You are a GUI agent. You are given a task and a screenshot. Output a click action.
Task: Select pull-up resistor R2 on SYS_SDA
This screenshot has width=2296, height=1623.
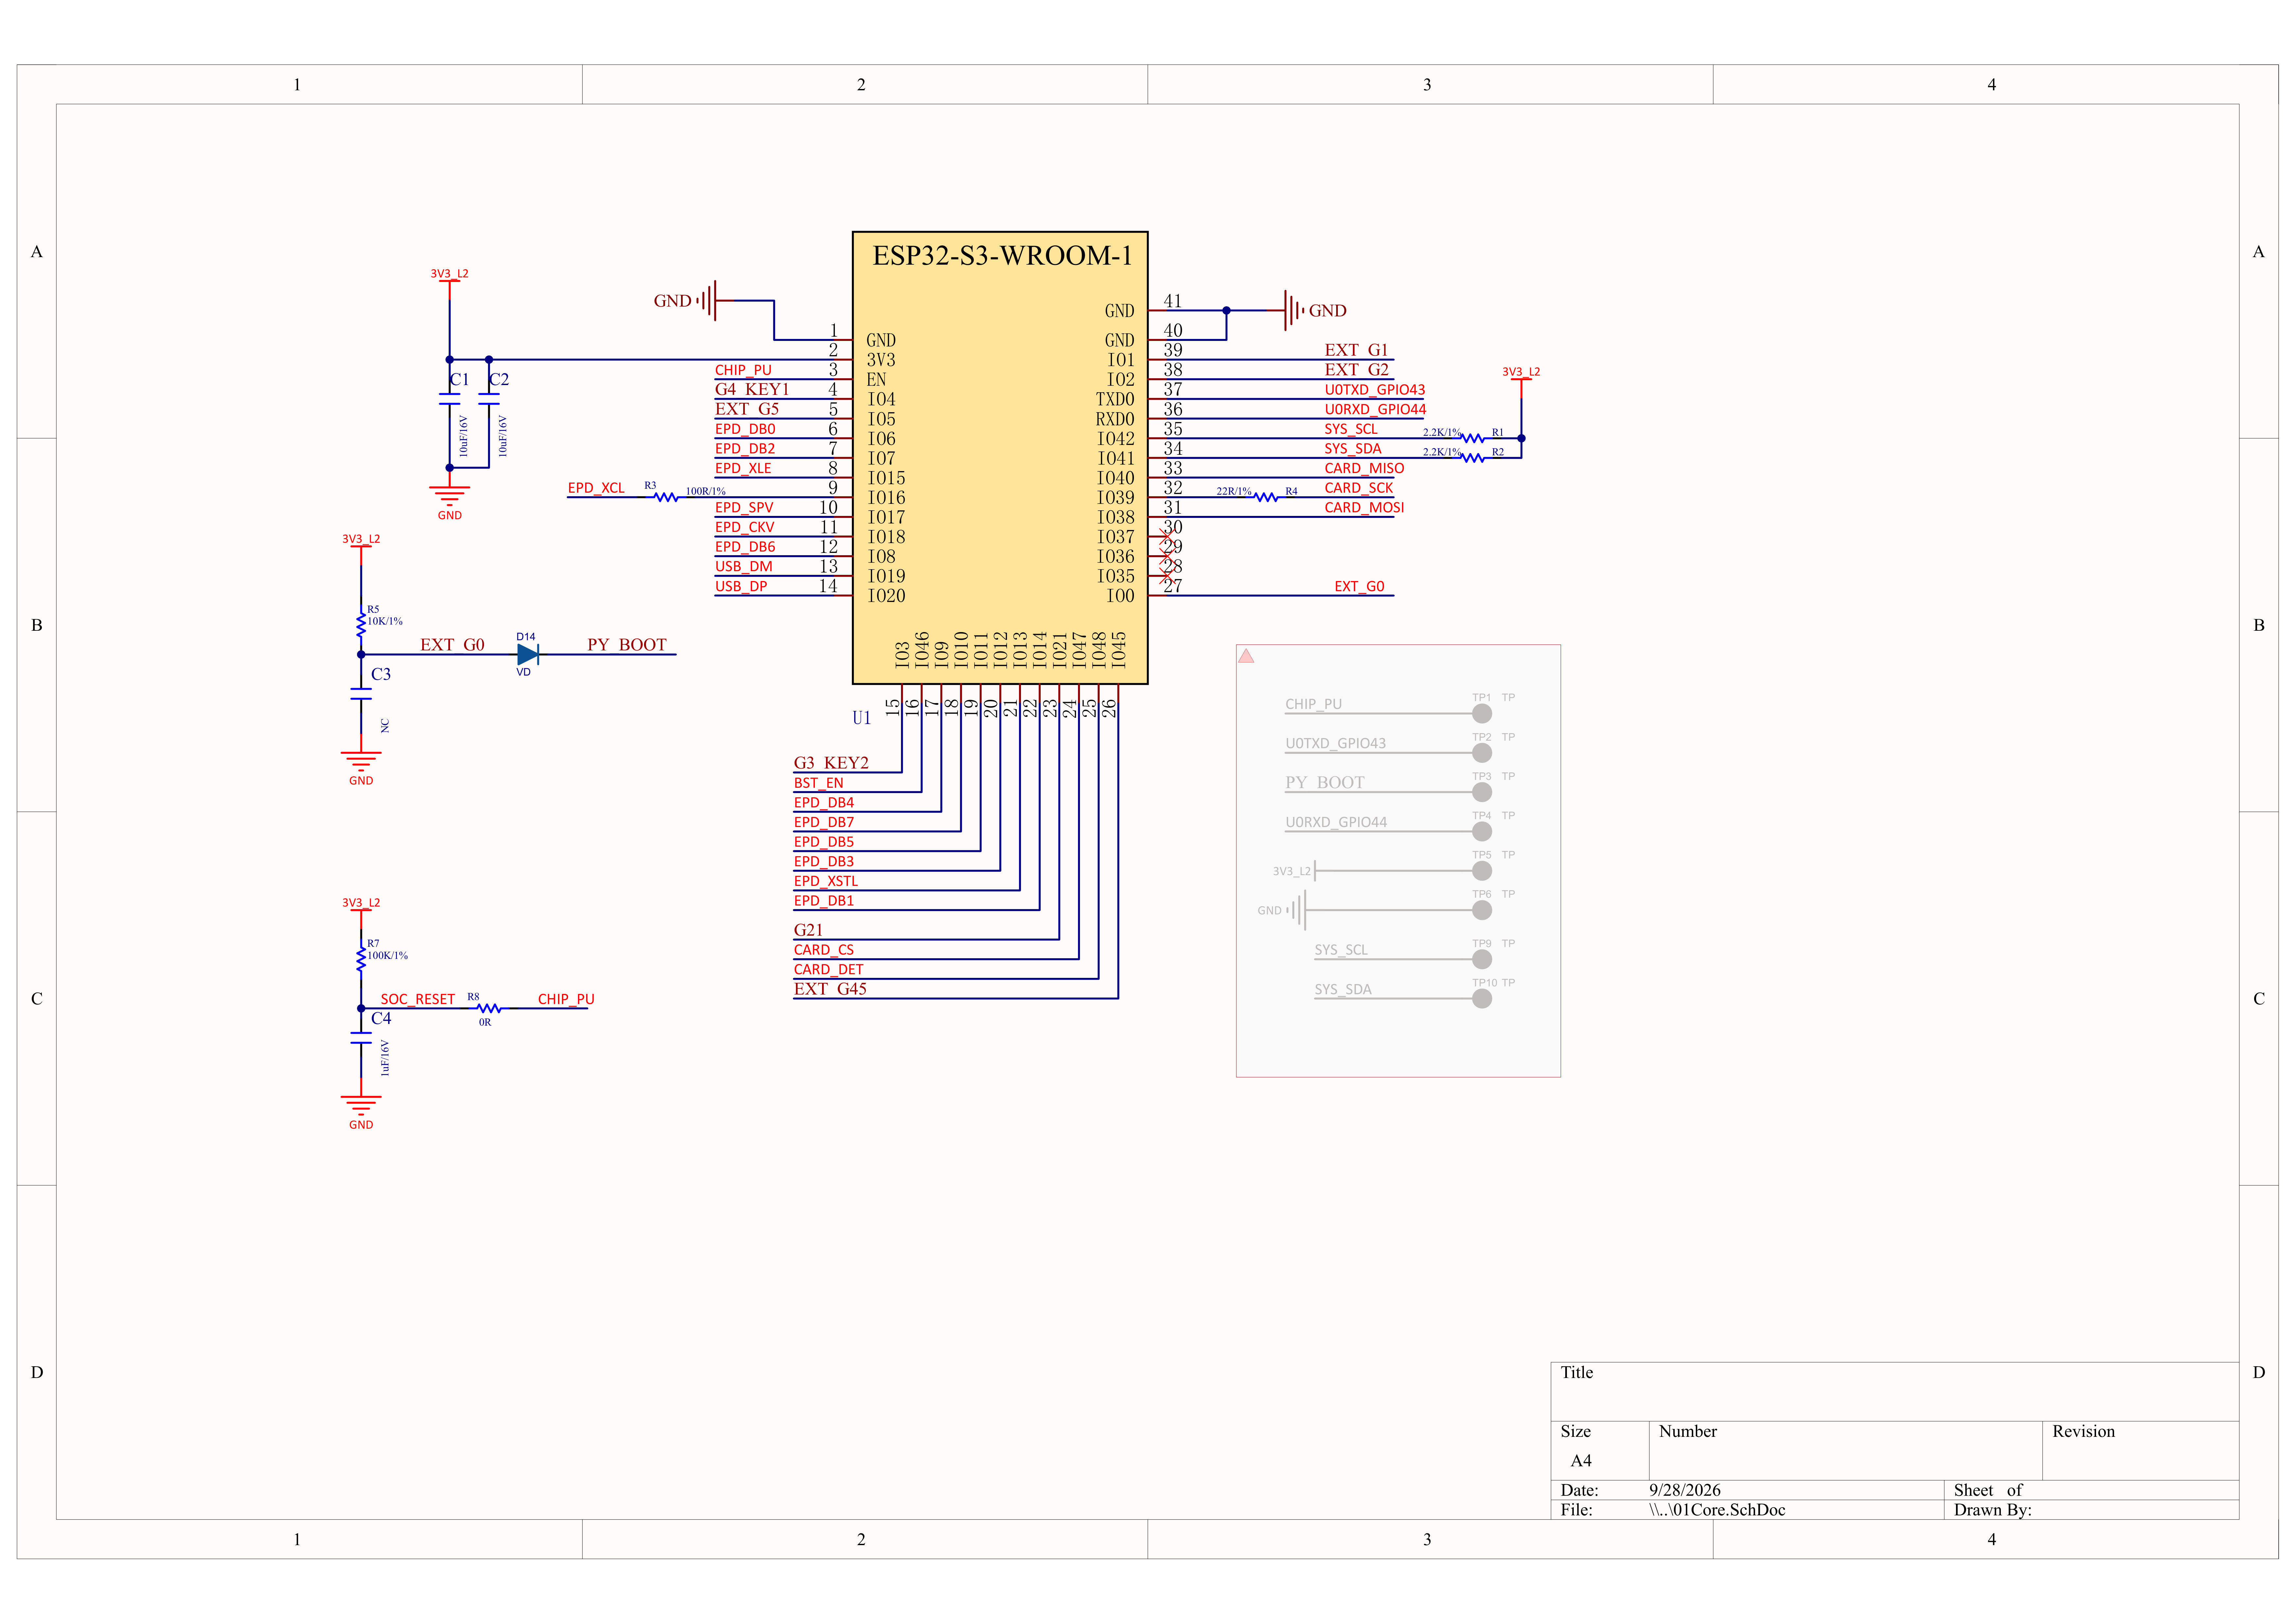coord(1473,458)
